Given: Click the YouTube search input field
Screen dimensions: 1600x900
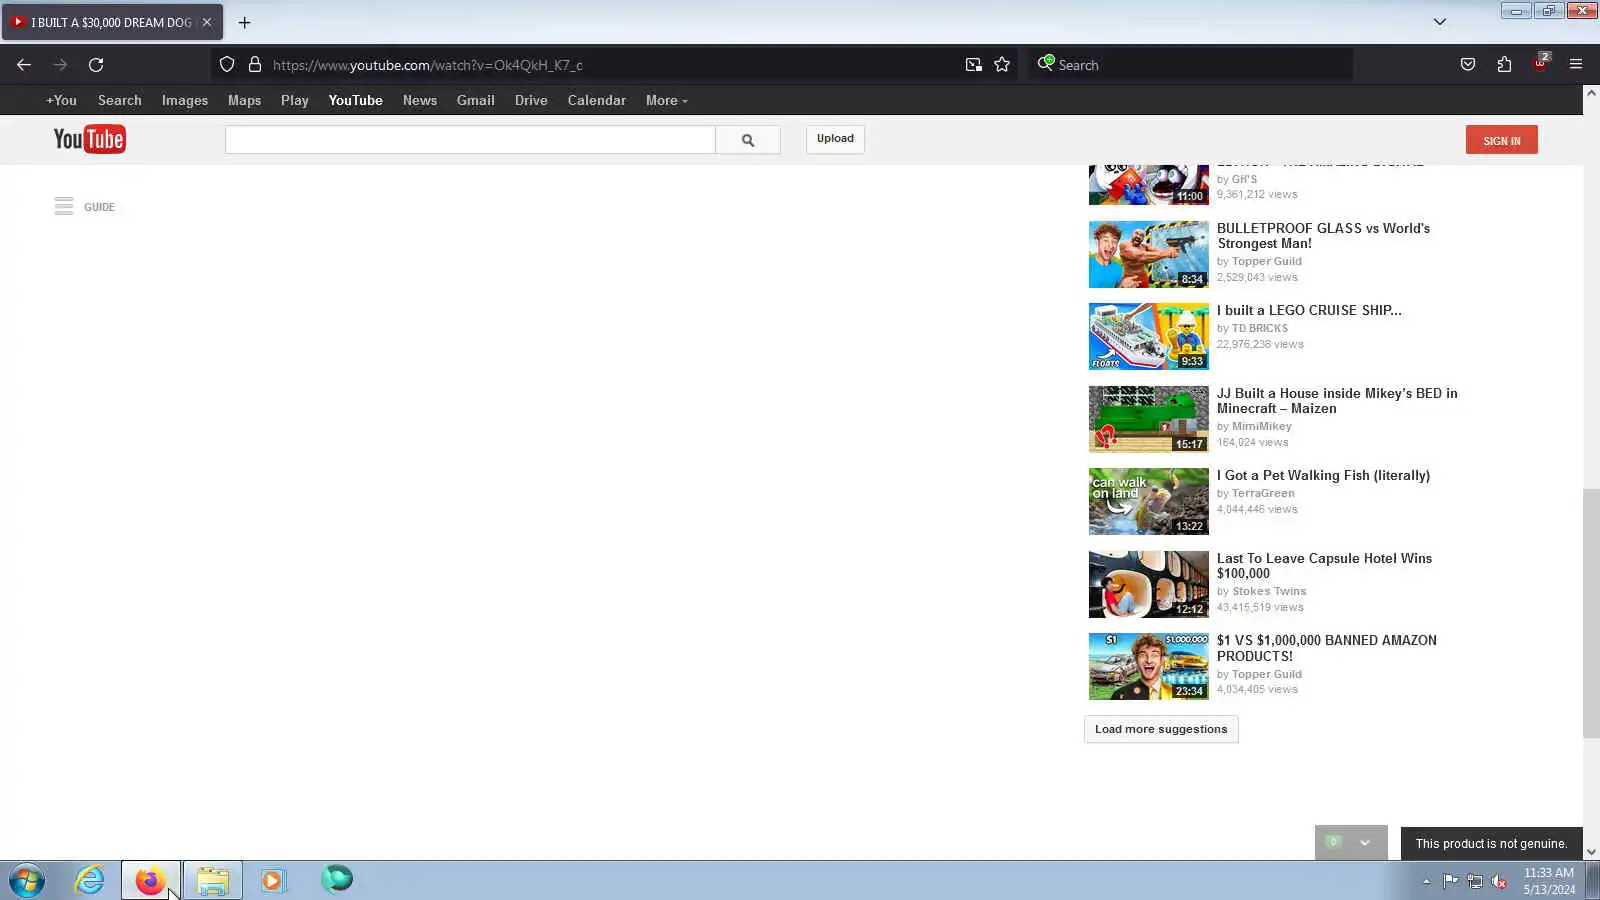Looking at the screenshot, I should [x=470, y=140].
